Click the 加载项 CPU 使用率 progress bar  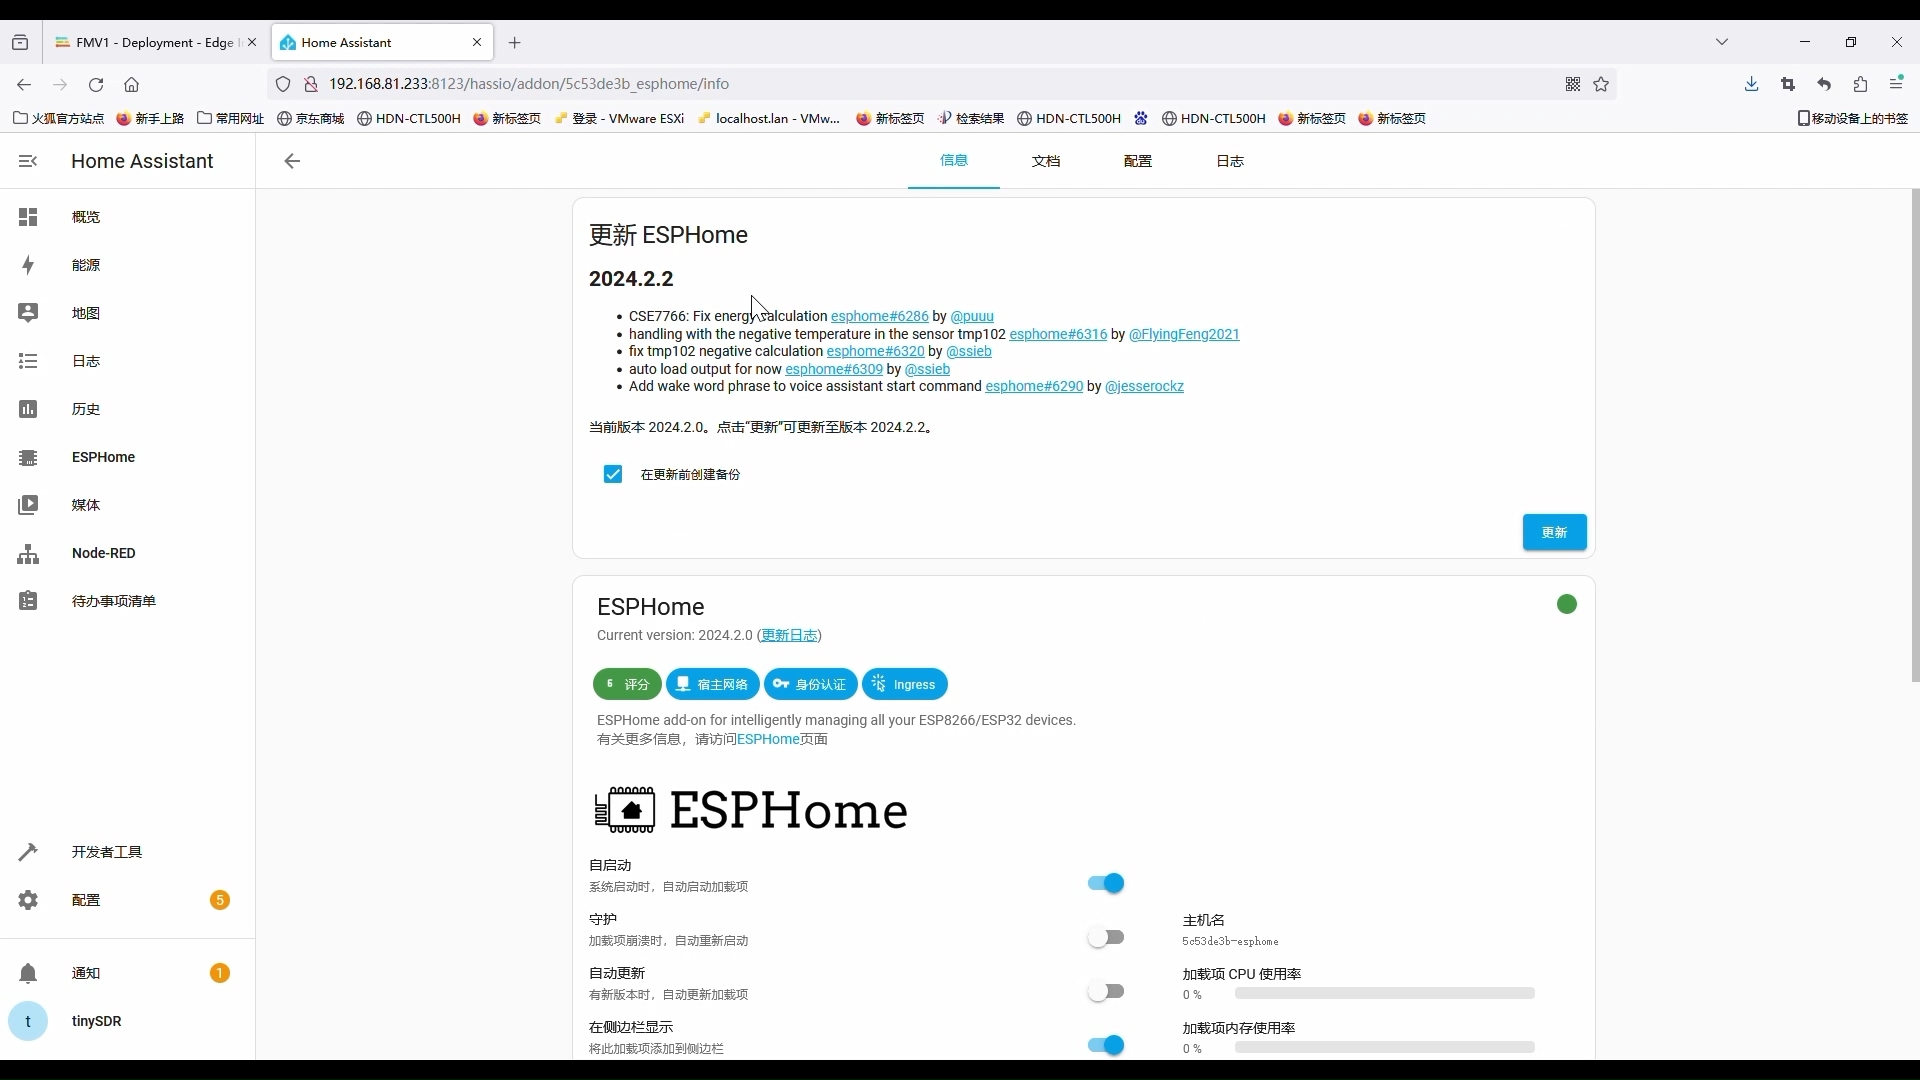click(1385, 994)
